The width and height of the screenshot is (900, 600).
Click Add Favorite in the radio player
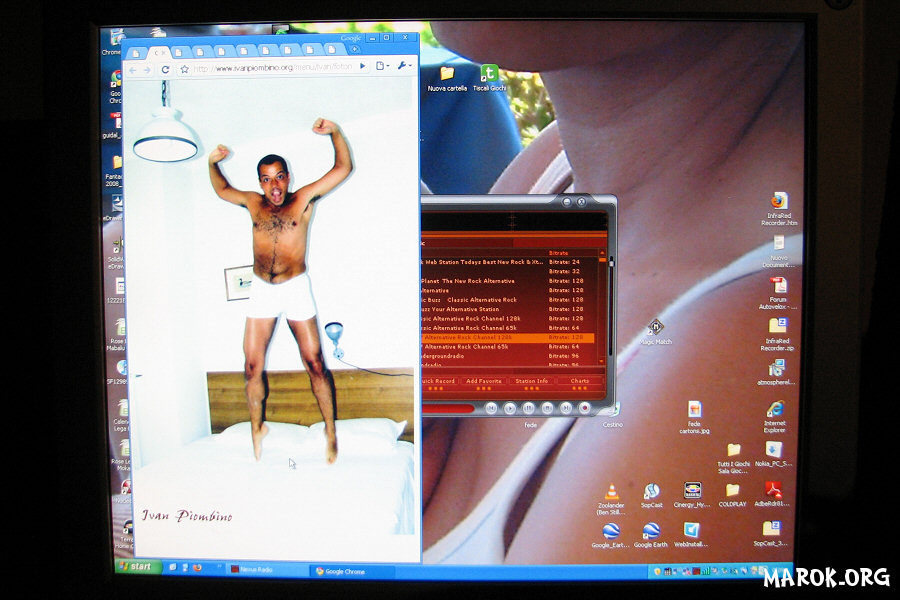(484, 381)
